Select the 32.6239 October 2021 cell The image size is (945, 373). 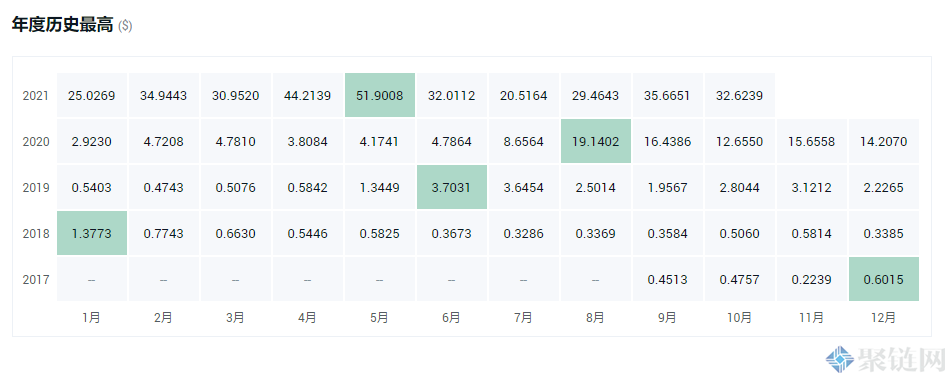[x=739, y=95]
